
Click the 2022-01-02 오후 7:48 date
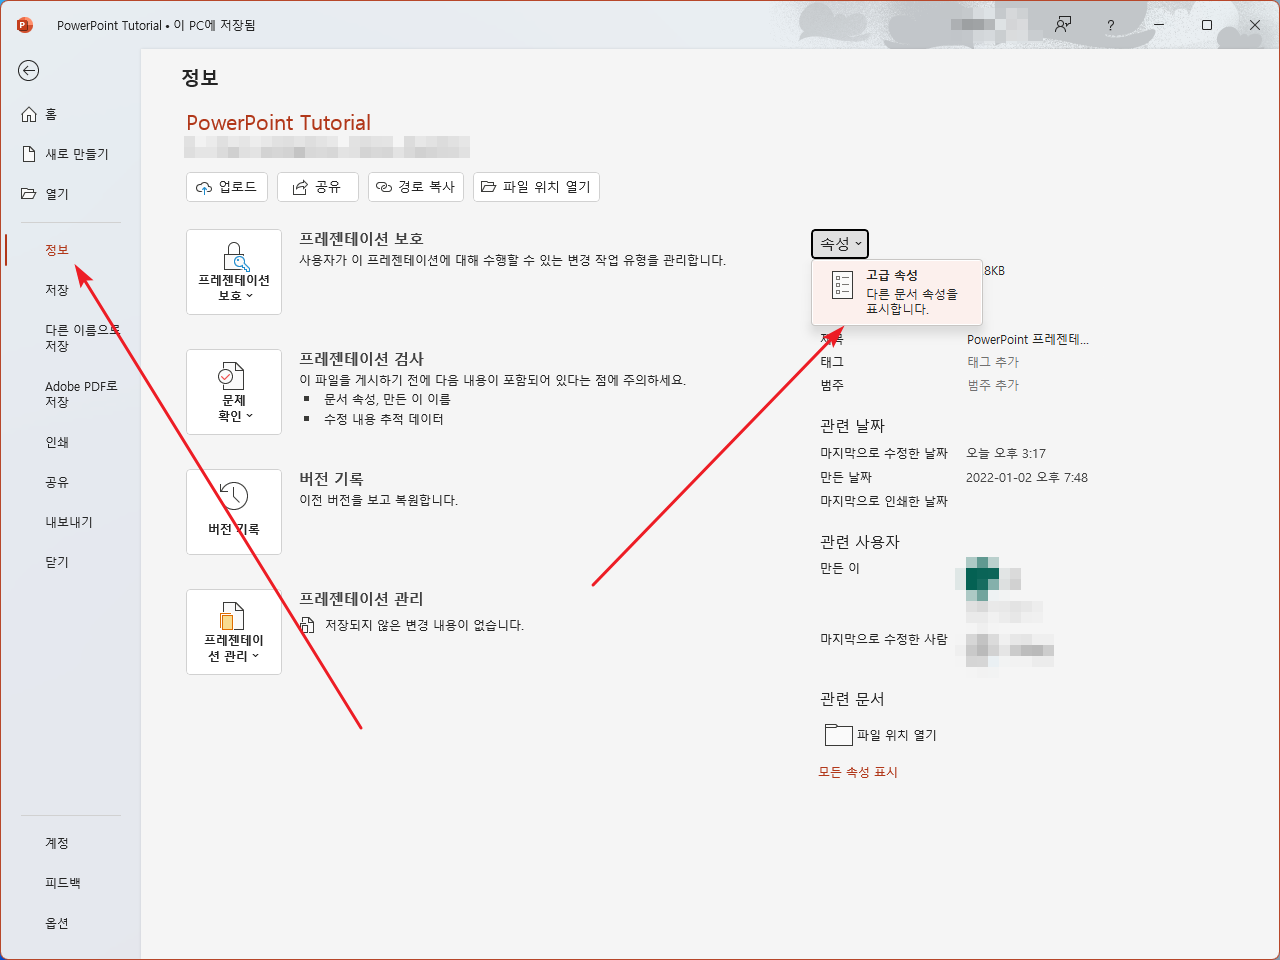1027,478
